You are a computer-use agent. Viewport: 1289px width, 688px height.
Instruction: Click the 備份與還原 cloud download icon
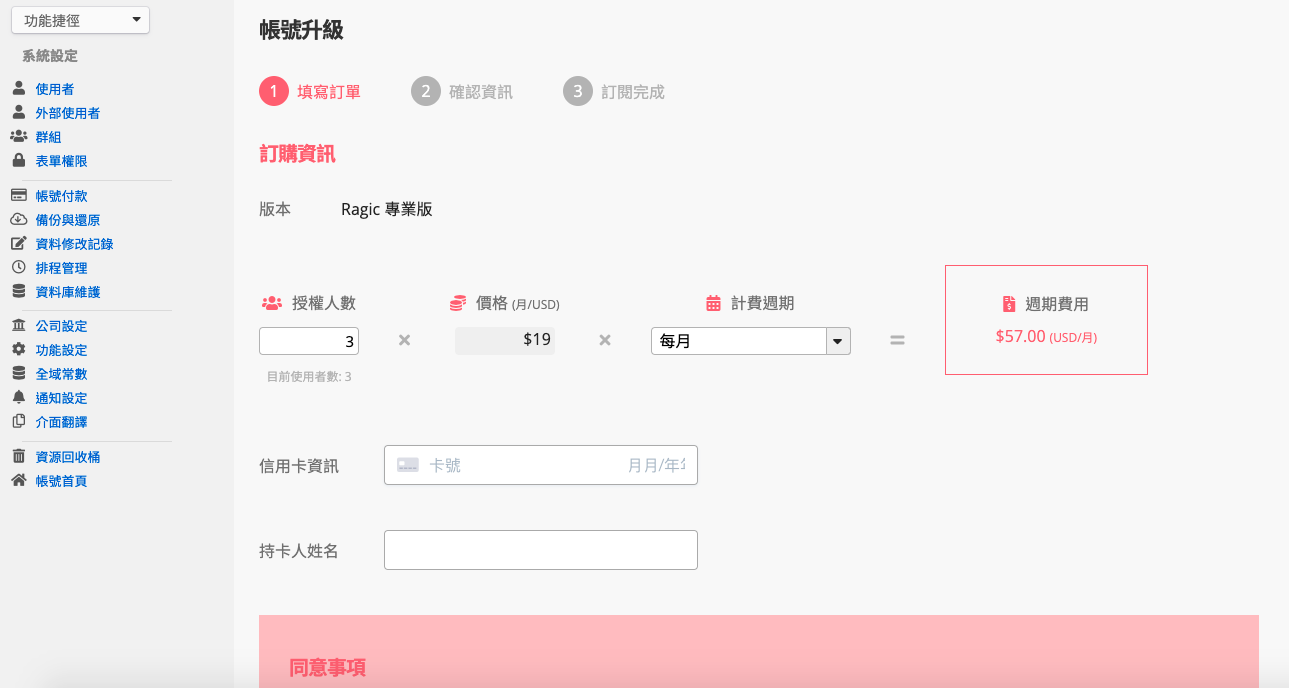(x=18, y=220)
